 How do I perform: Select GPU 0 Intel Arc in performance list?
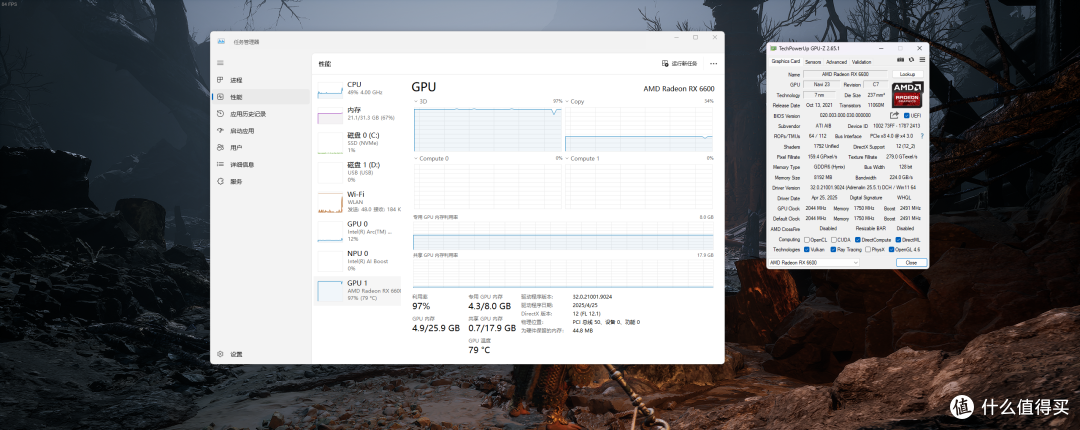click(x=357, y=231)
